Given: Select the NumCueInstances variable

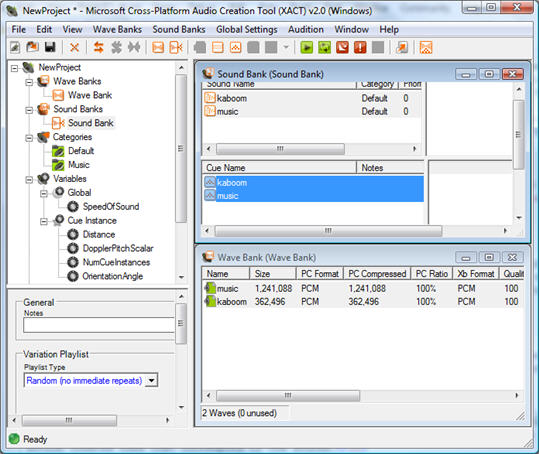Looking at the screenshot, I should pos(116,263).
